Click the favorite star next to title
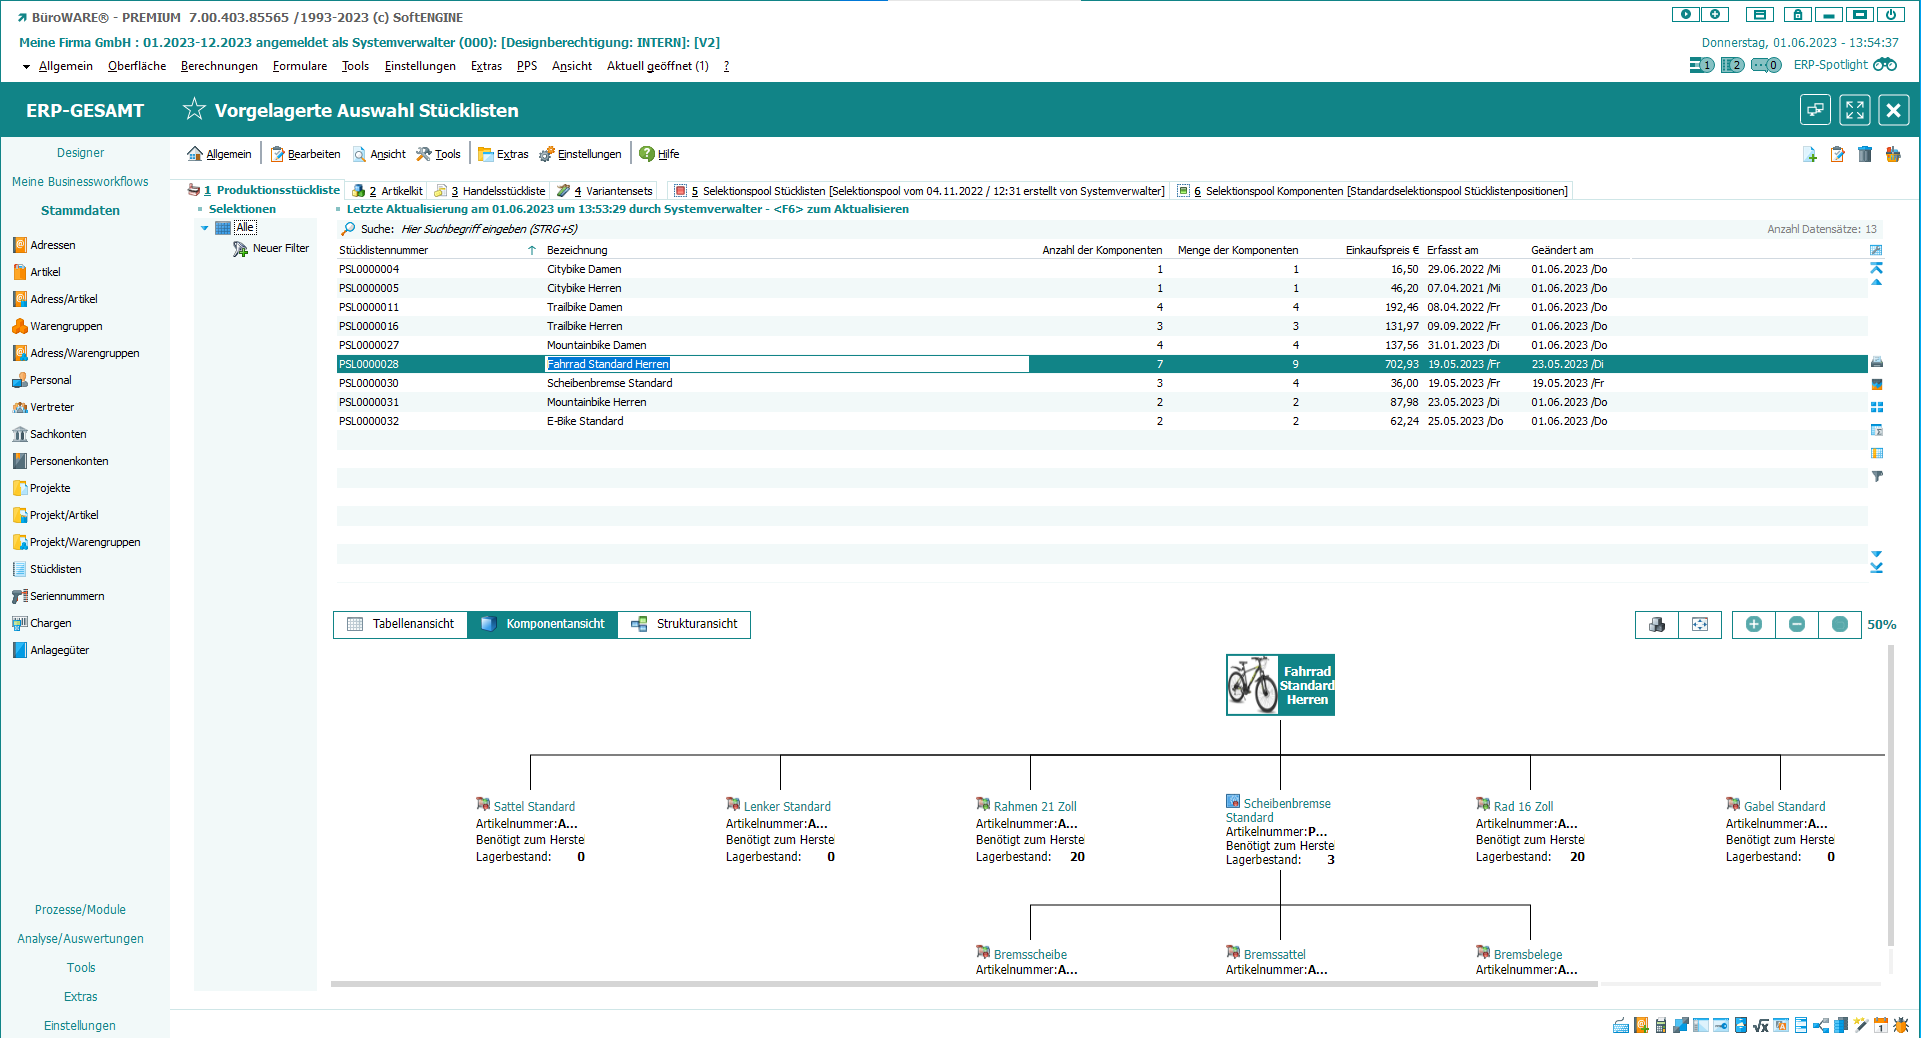This screenshot has width=1921, height=1038. click(x=194, y=110)
